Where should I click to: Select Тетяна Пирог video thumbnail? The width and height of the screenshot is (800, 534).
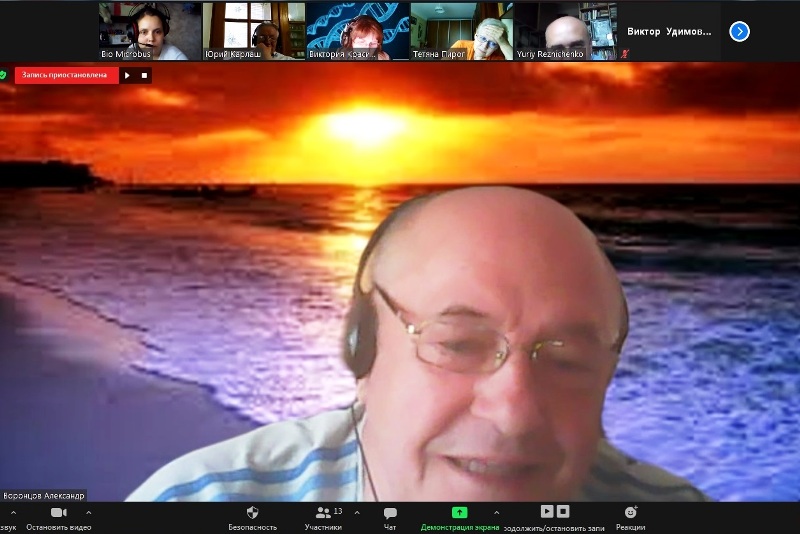coord(462,31)
